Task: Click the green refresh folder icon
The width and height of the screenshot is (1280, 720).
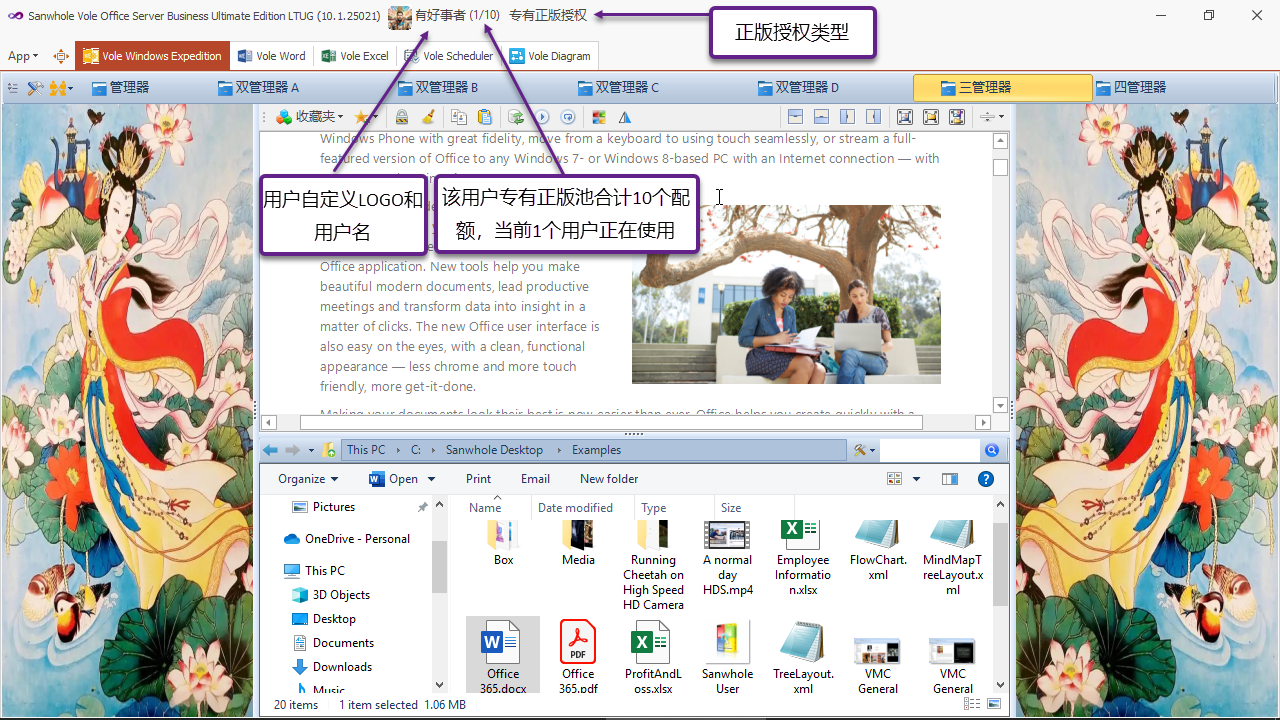Action: [516, 117]
